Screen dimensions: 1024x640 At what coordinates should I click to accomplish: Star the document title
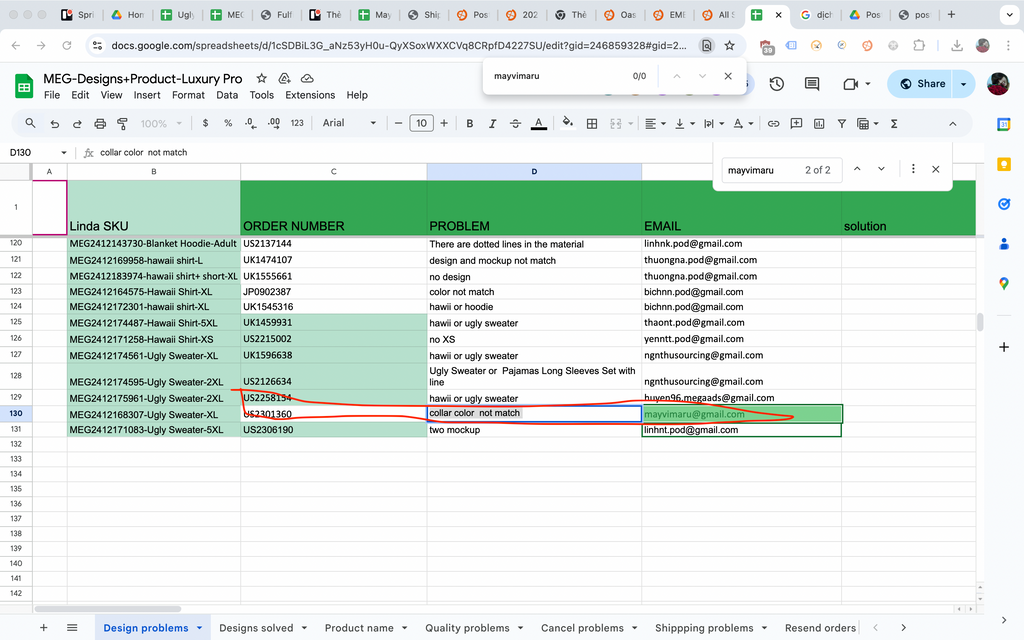coord(261,78)
